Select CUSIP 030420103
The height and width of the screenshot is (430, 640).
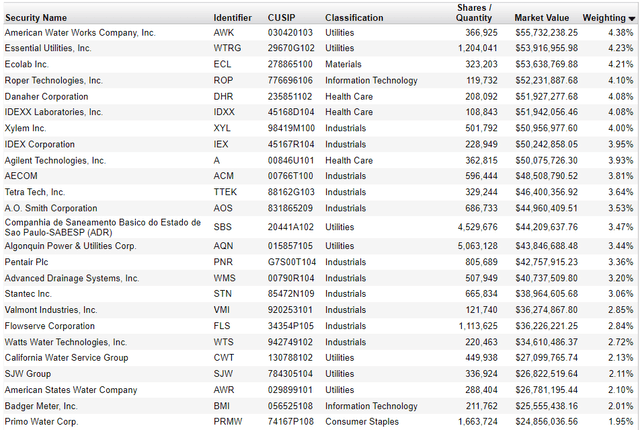290,33
